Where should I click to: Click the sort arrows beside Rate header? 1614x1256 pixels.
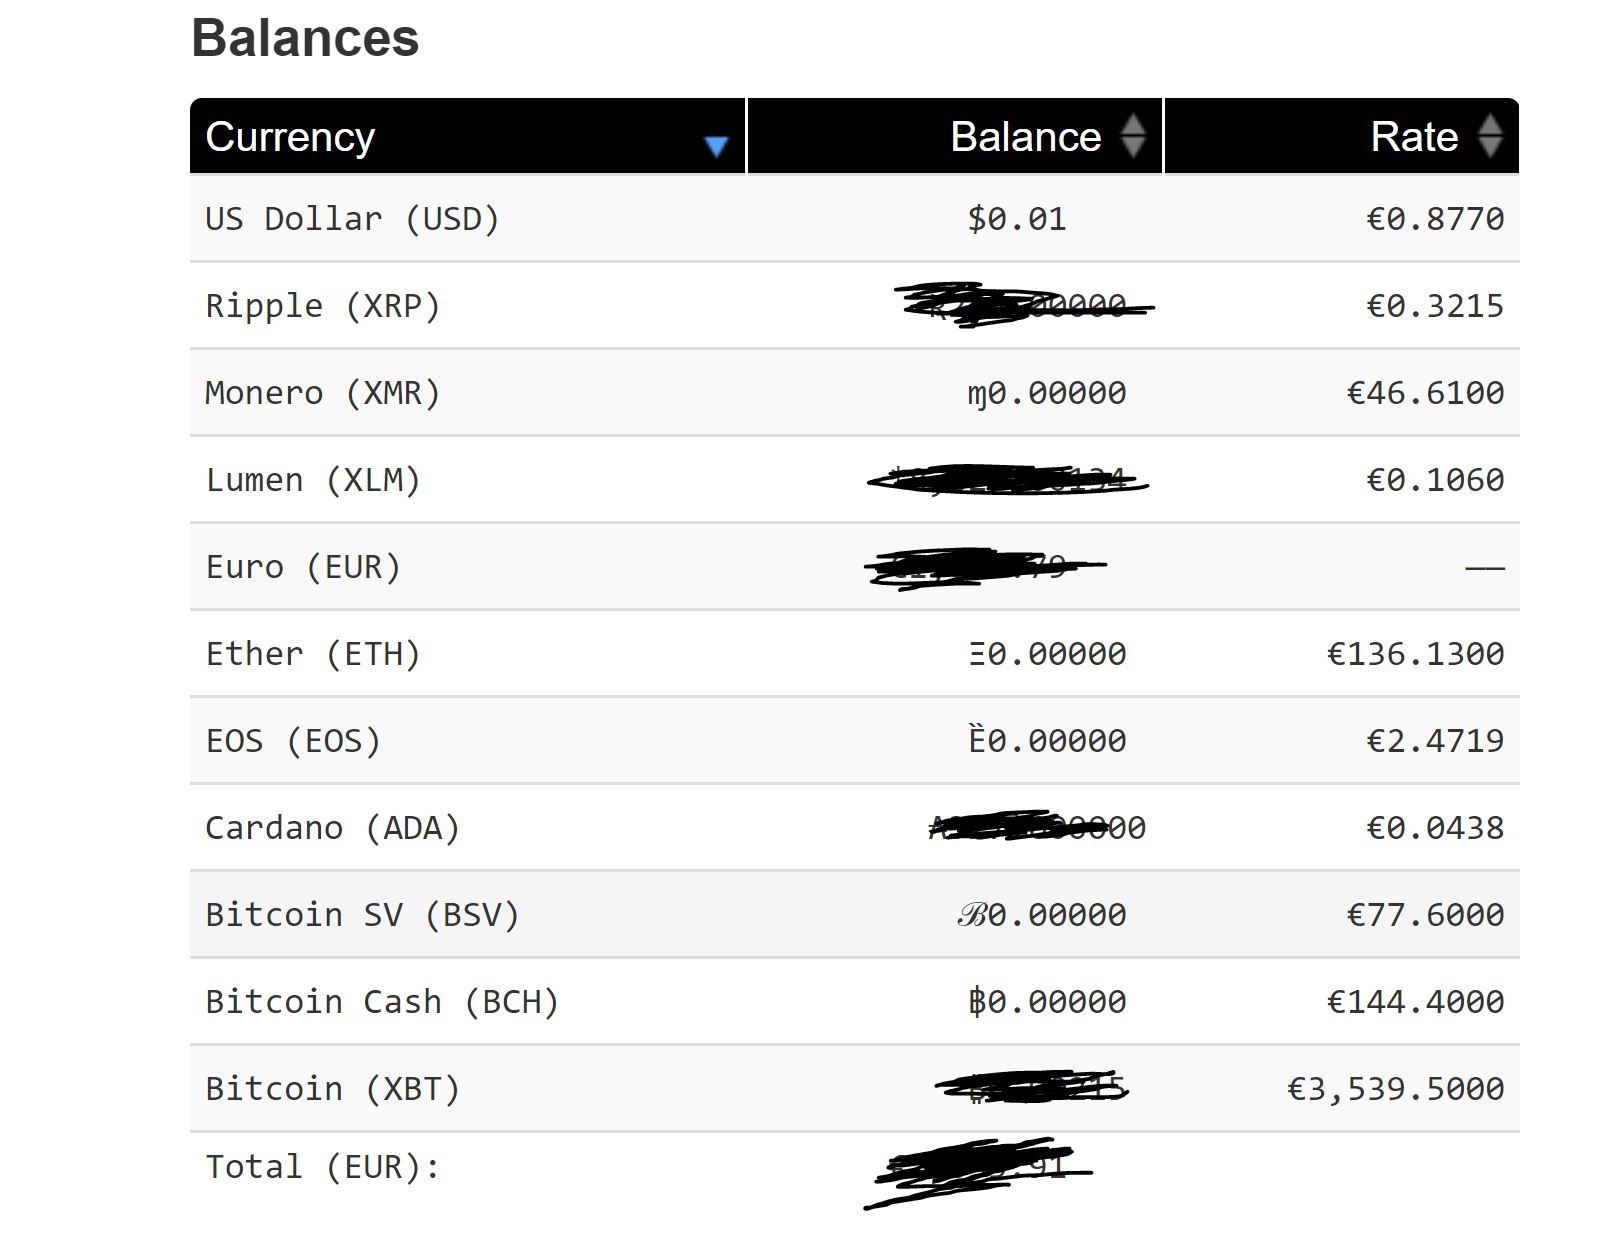click(1489, 136)
